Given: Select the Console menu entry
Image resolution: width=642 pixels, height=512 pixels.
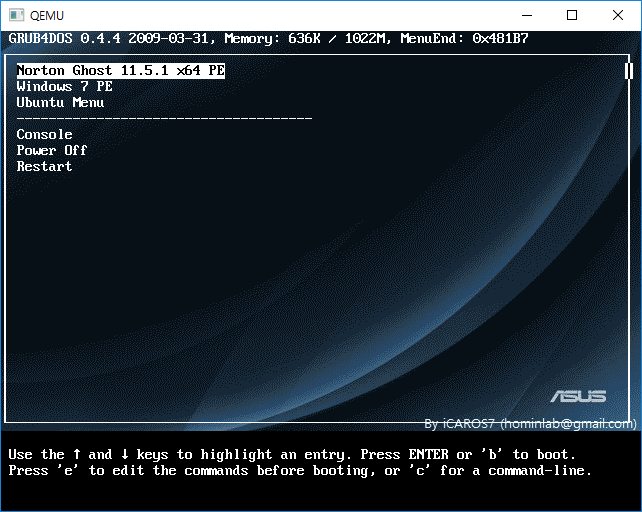Looking at the screenshot, I should [x=44, y=134].
